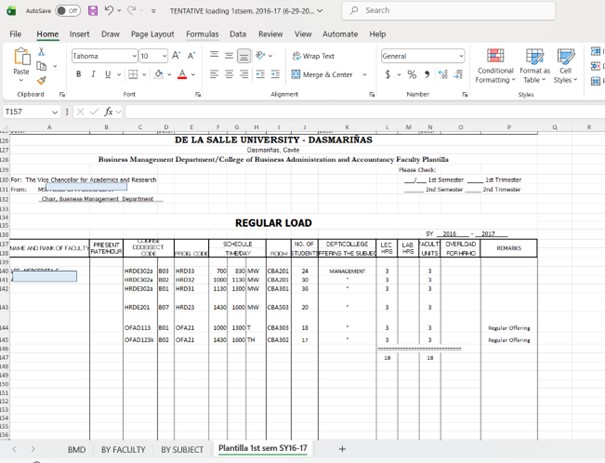Image resolution: width=605 pixels, height=463 pixels.
Task: Apply italic formatting
Action: [93, 74]
